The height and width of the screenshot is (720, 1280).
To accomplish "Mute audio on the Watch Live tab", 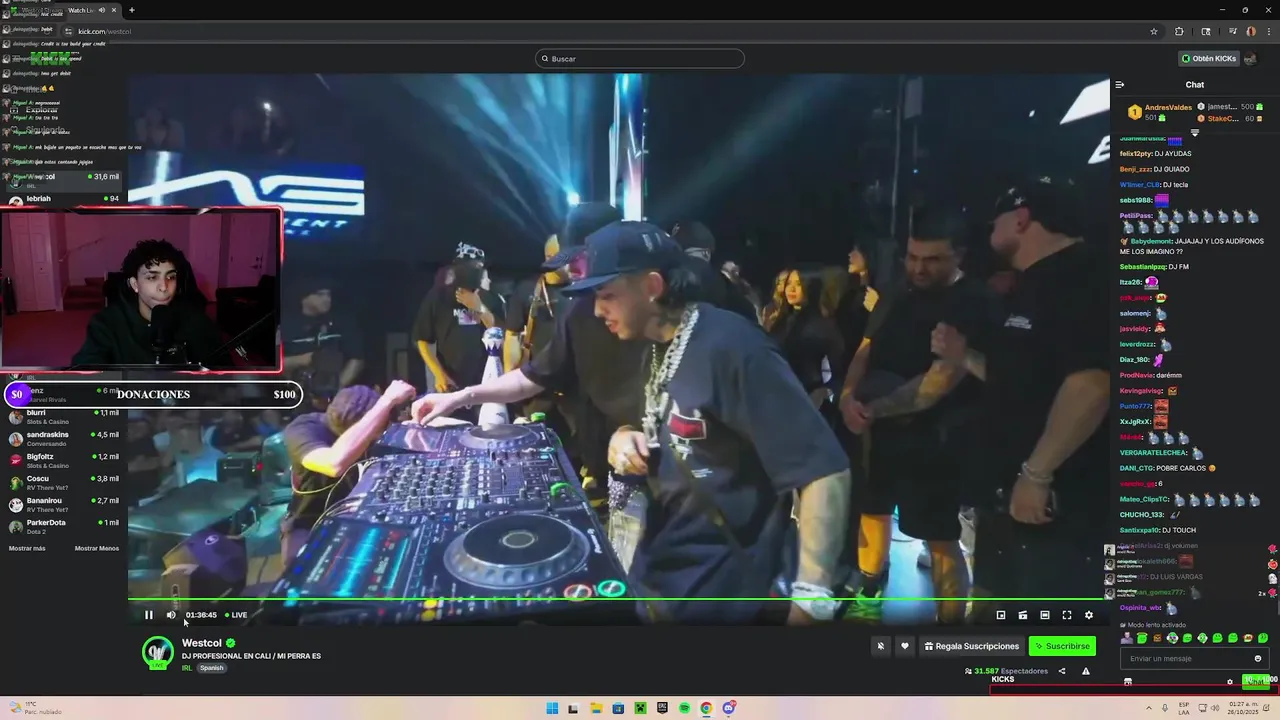I will [x=103, y=10].
